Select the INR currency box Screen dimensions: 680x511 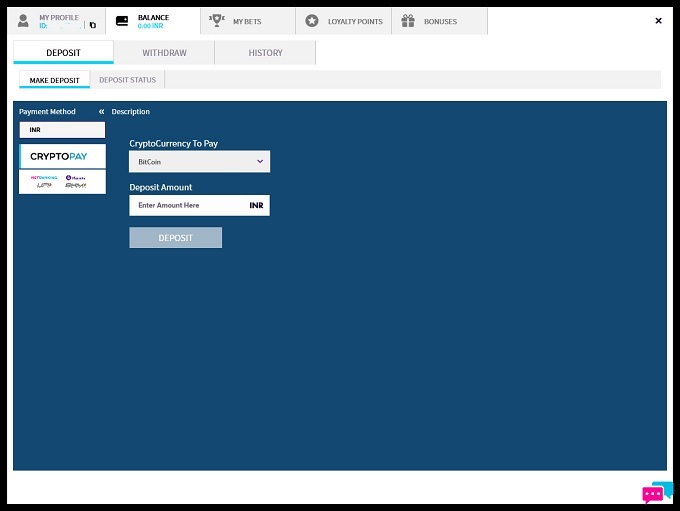pyautogui.click(x=62, y=130)
